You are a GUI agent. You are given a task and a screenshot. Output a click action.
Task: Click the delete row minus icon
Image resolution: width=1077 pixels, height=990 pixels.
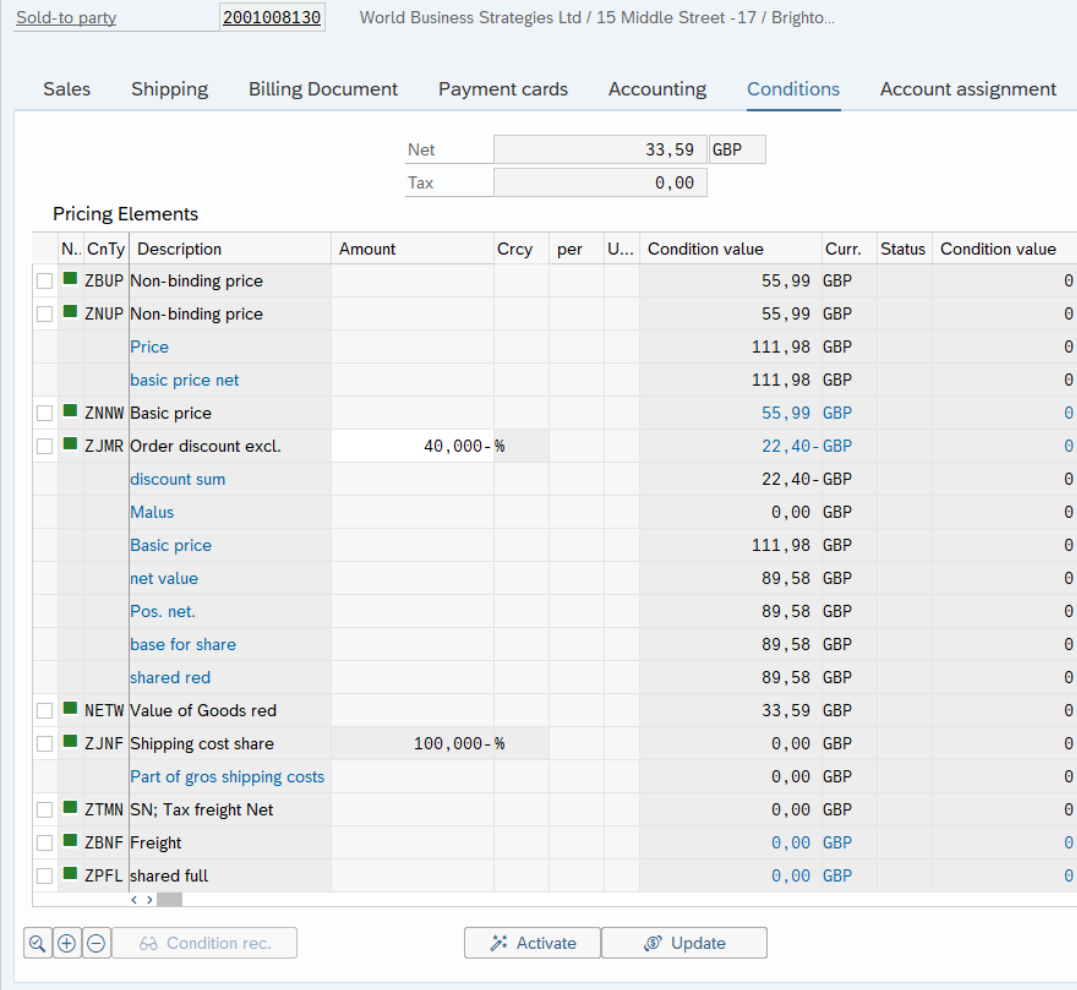96,943
